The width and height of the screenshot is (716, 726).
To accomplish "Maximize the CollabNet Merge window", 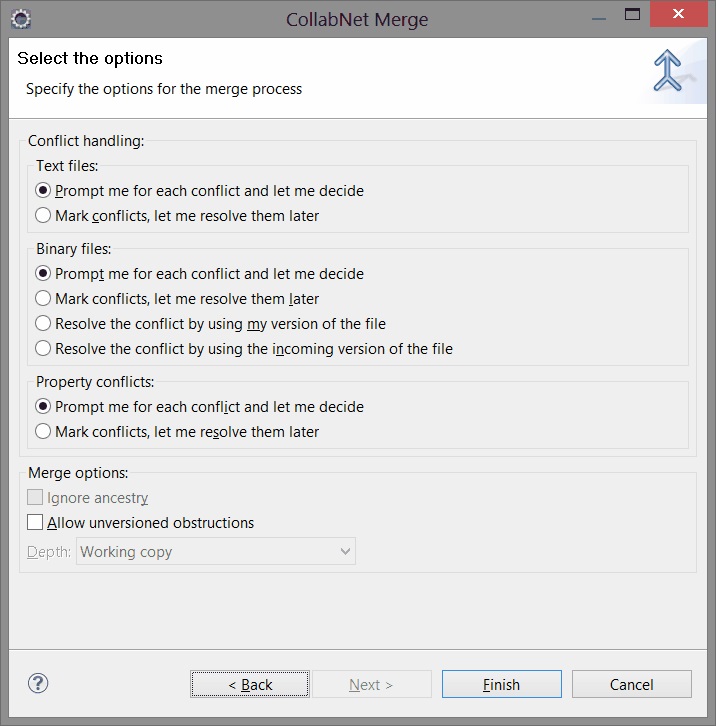I will 631,15.
